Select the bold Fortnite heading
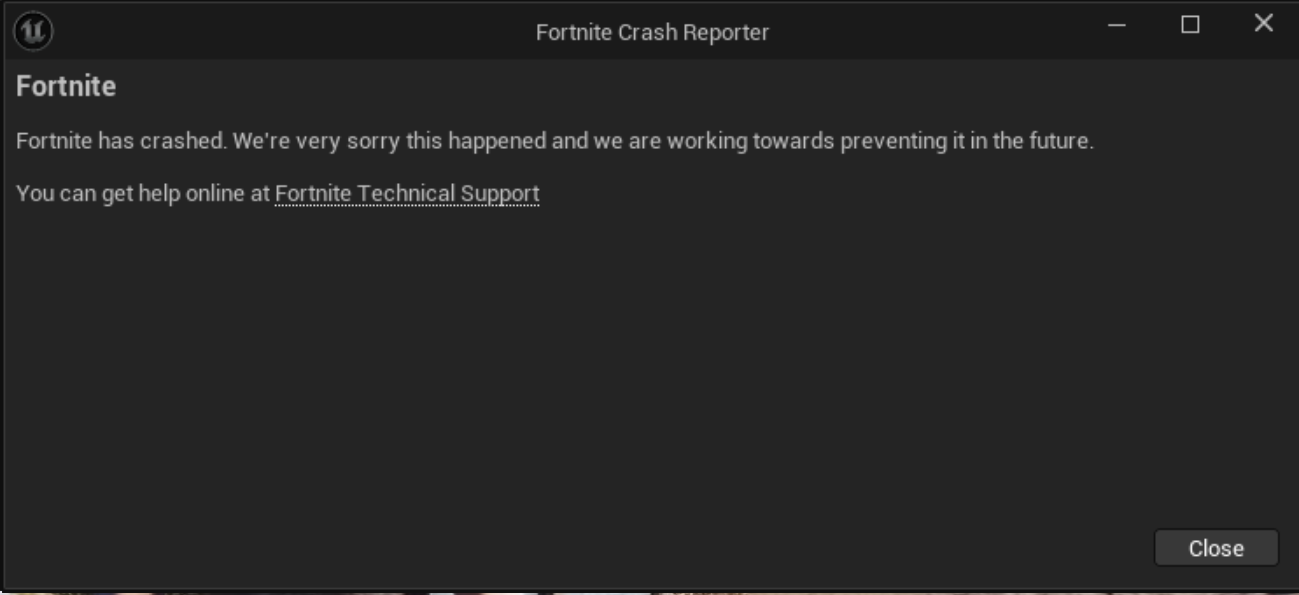Screen dimensions: 1299x595 tap(66, 86)
